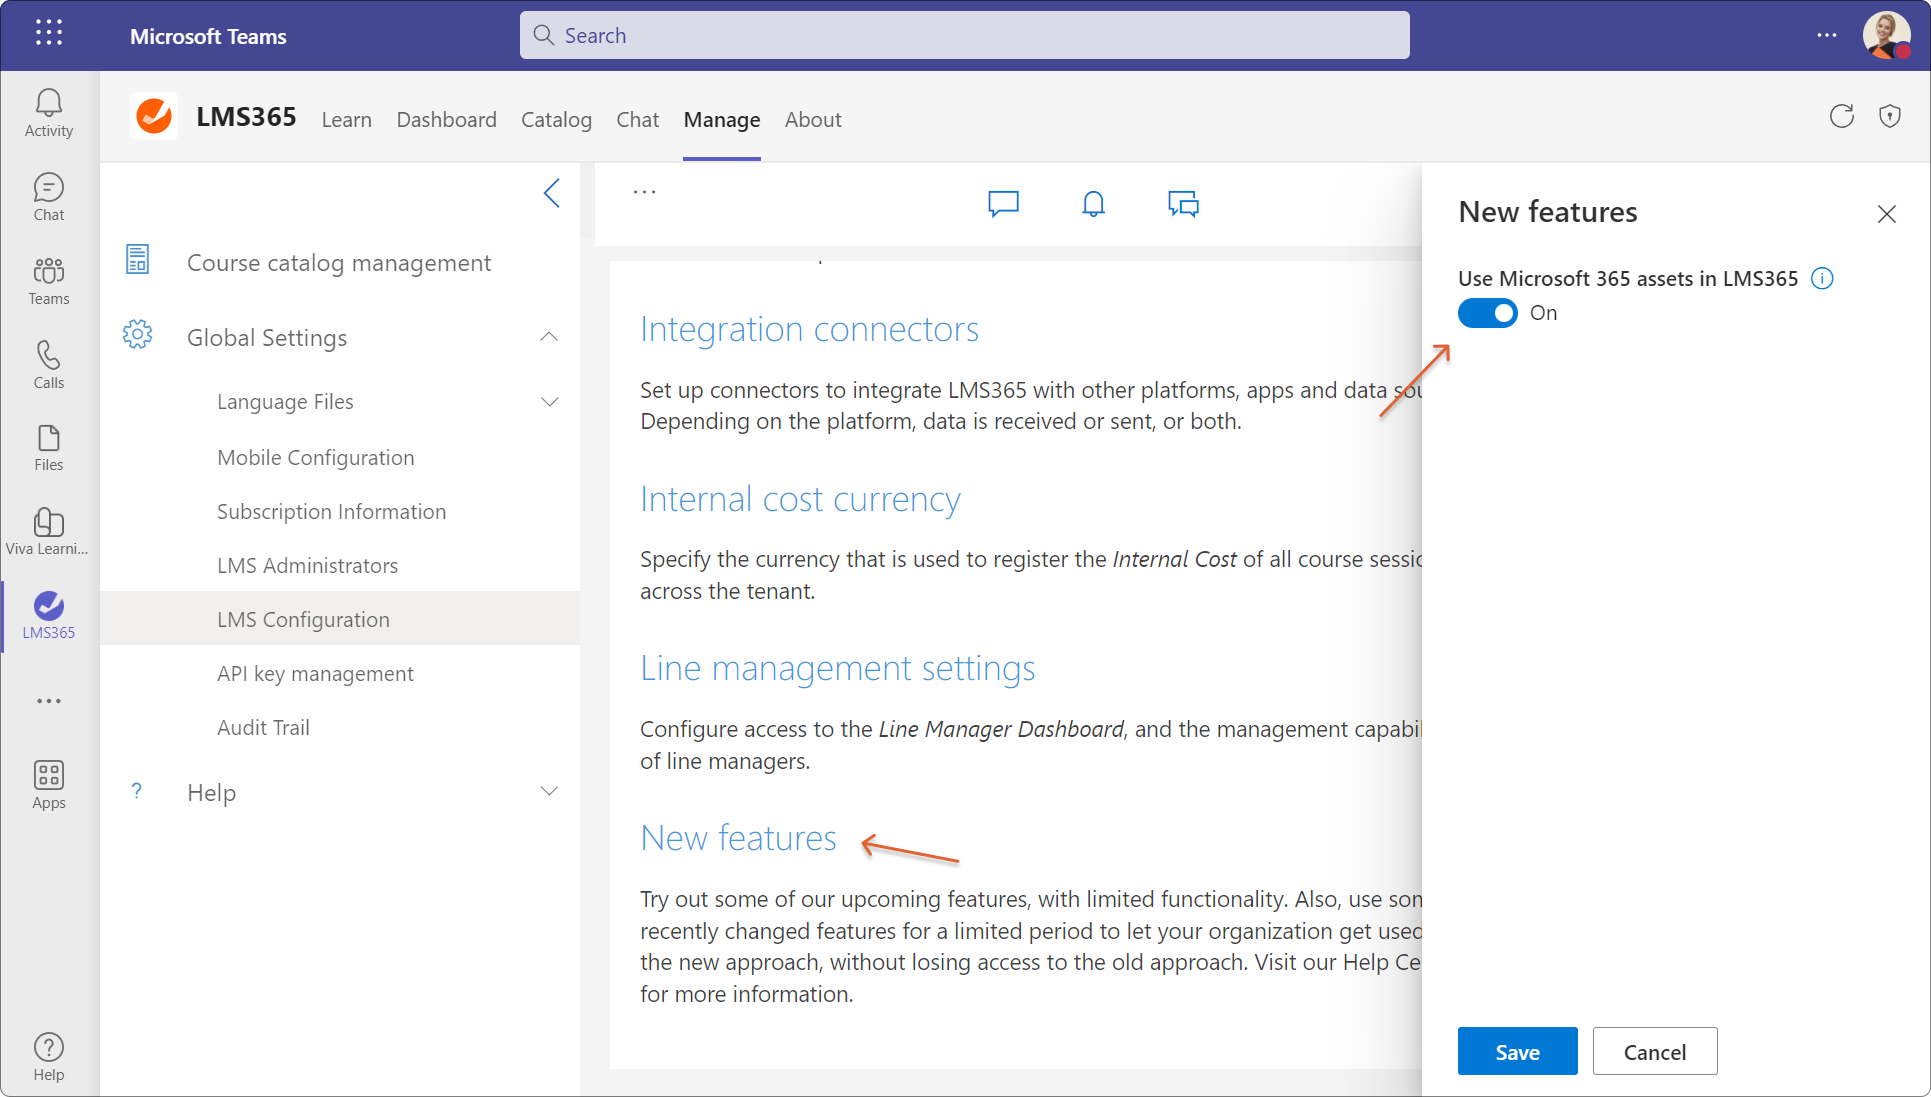1931x1097 pixels.
Task: Open Teams in the left rail
Action: (x=49, y=281)
